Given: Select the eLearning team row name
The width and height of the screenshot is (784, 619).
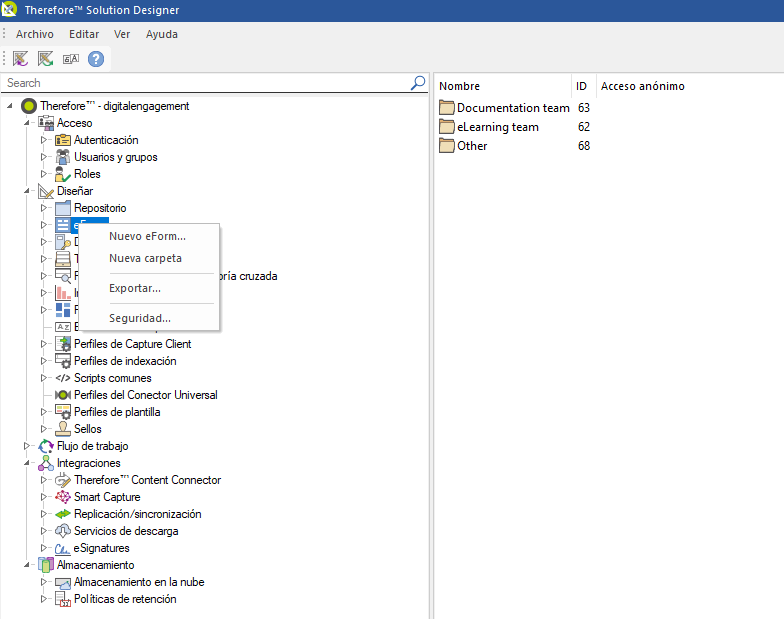Looking at the screenshot, I should click(498, 126).
